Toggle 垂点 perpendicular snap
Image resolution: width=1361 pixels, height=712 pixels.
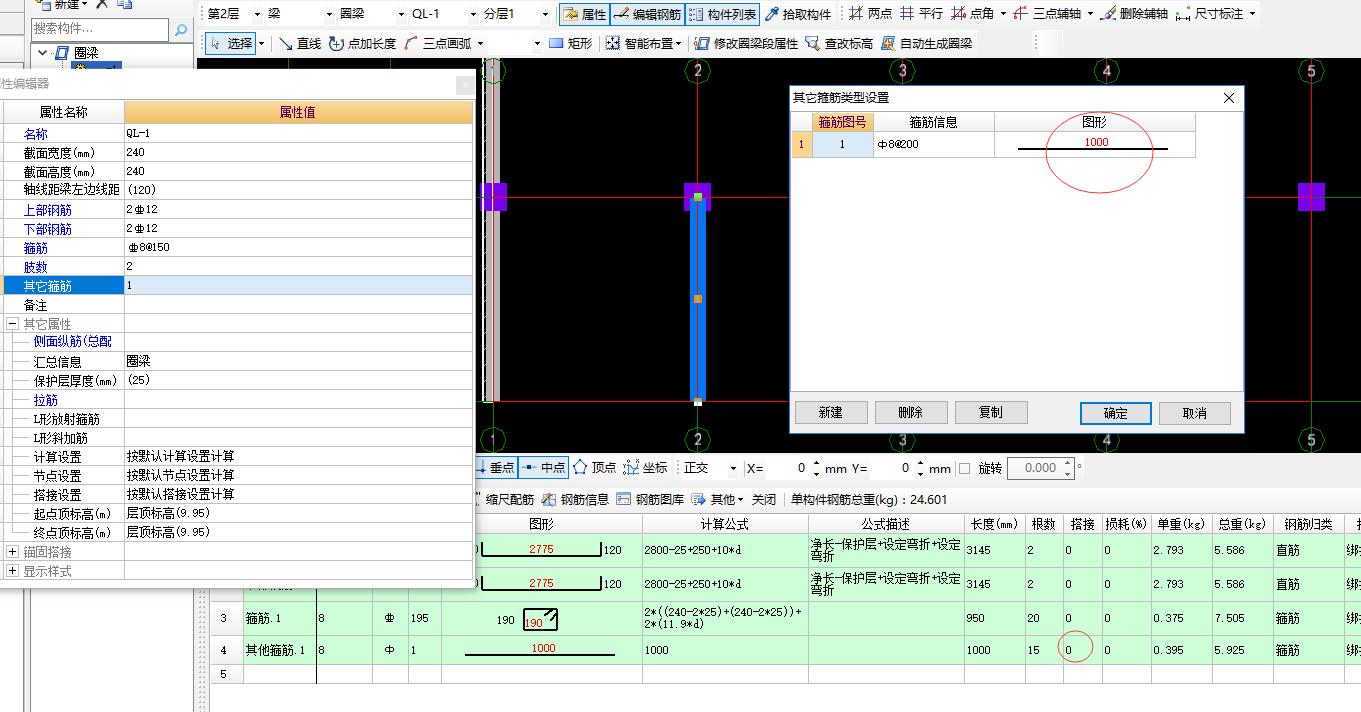tap(495, 467)
